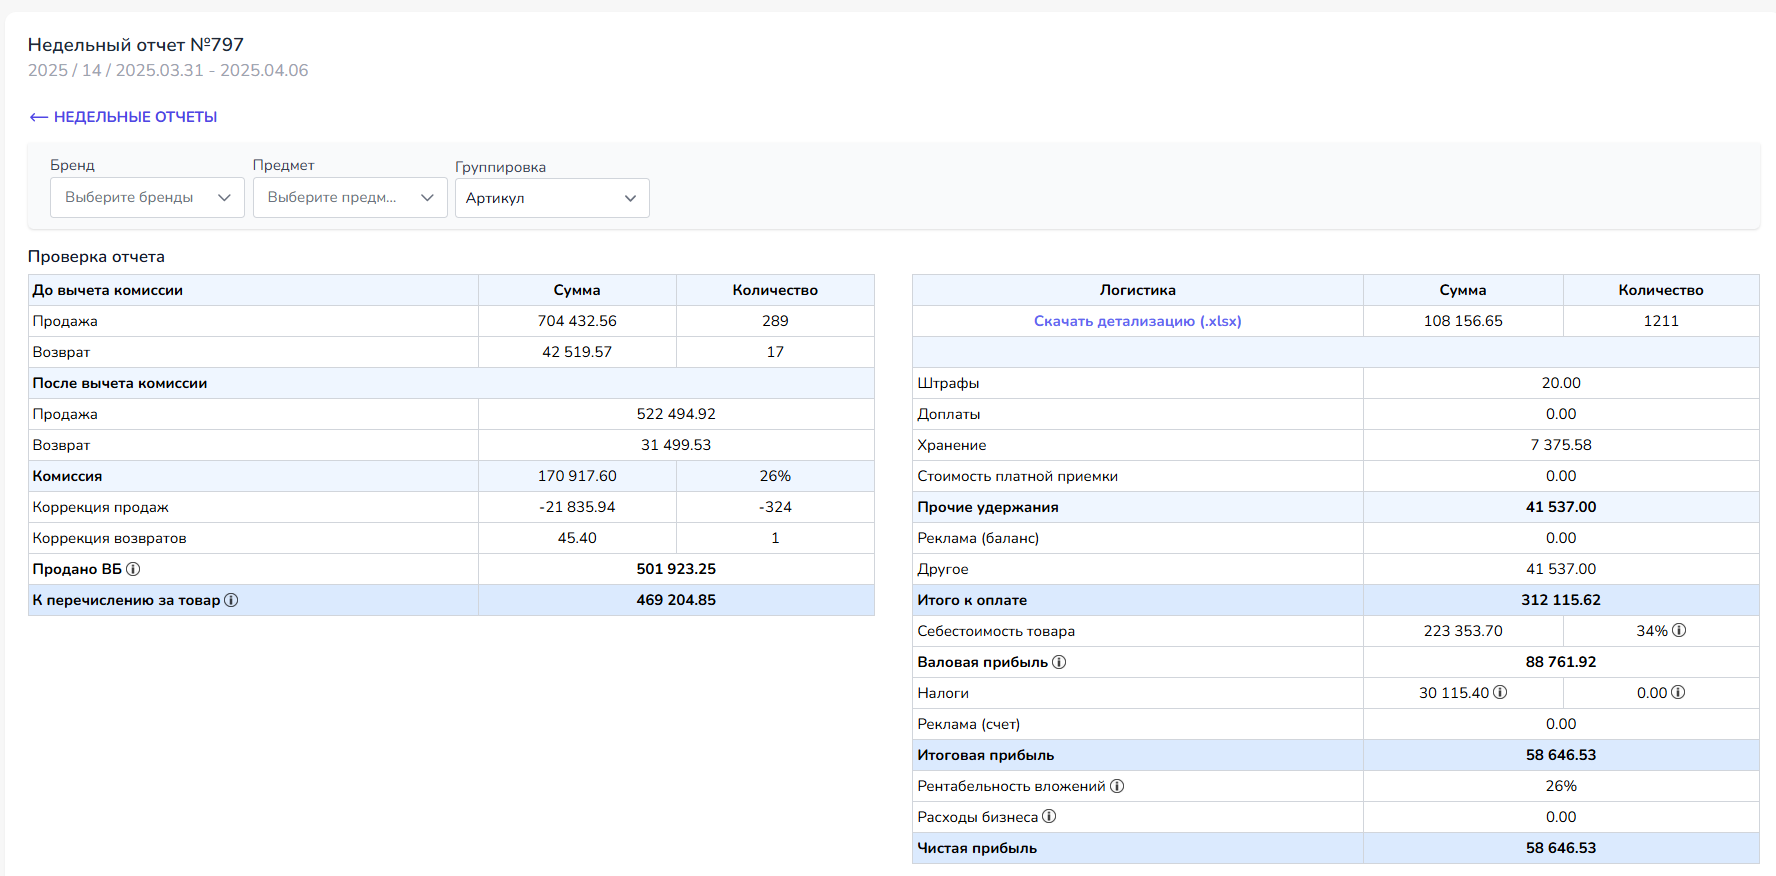Show info for Рентабельность вложений
The height and width of the screenshot is (876, 1776).
pos(1117,786)
